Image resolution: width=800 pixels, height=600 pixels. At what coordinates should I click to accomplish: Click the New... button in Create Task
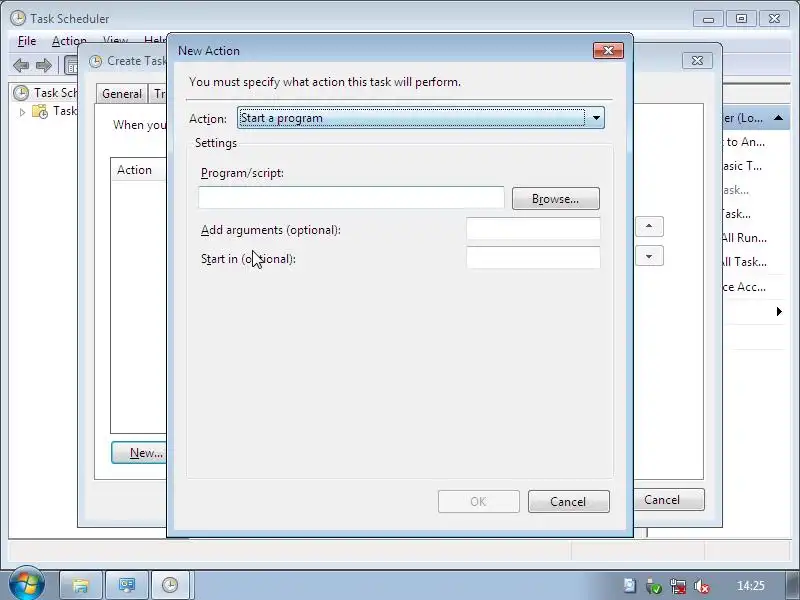click(139, 453)
